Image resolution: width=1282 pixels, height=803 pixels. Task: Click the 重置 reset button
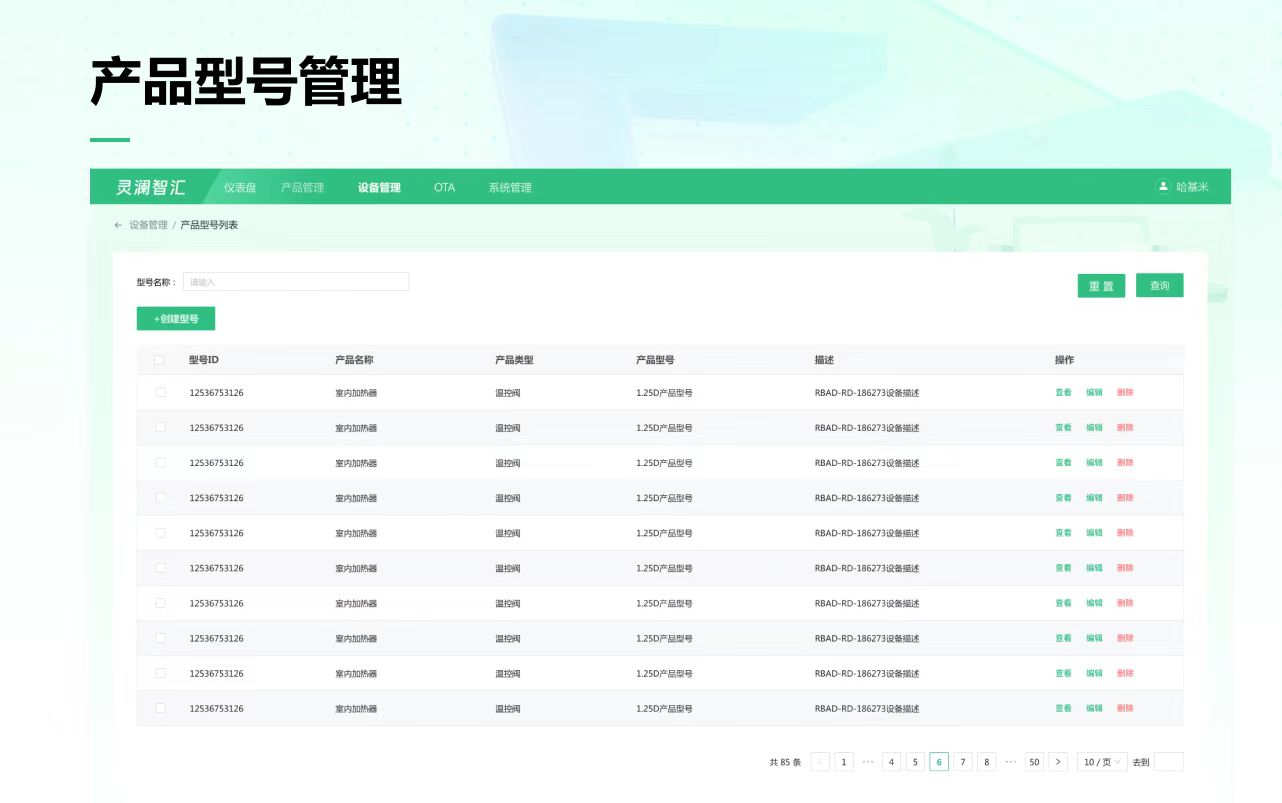tap(1101, 286)
